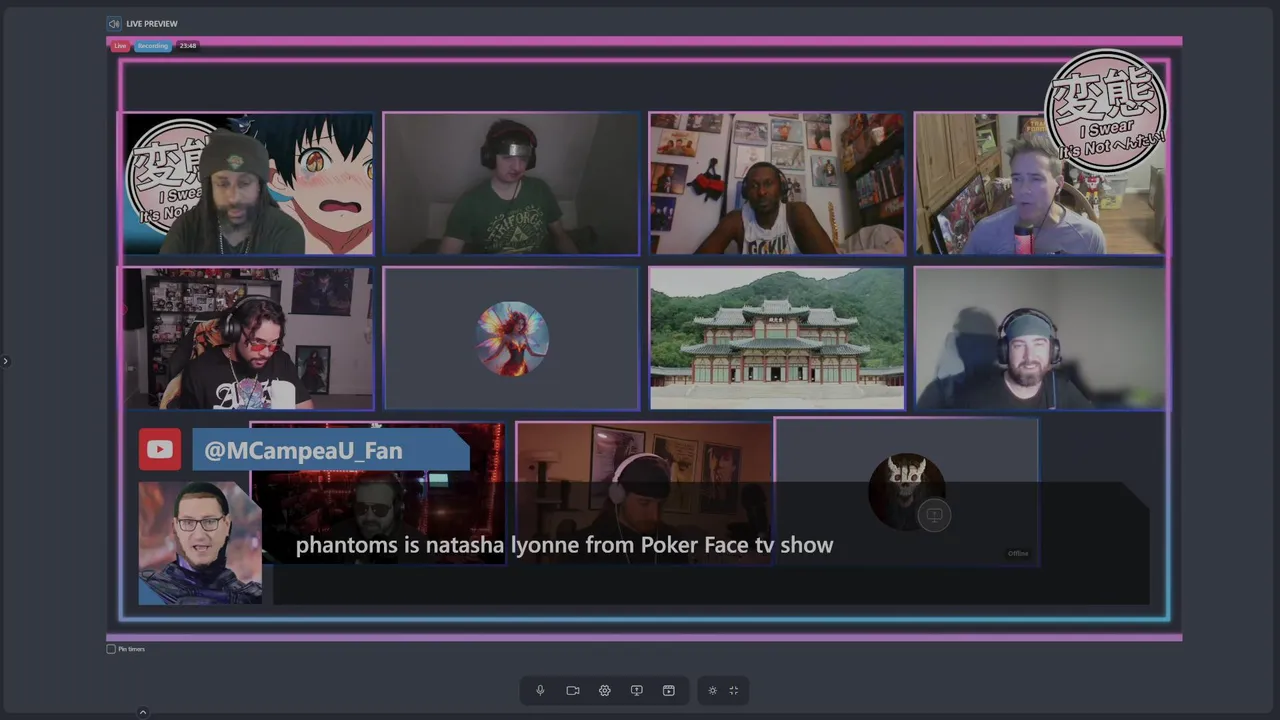Viewport: 1280px width, 720px height.
Task: Click the exit fullscreen collapse icon
Action: 734,690
